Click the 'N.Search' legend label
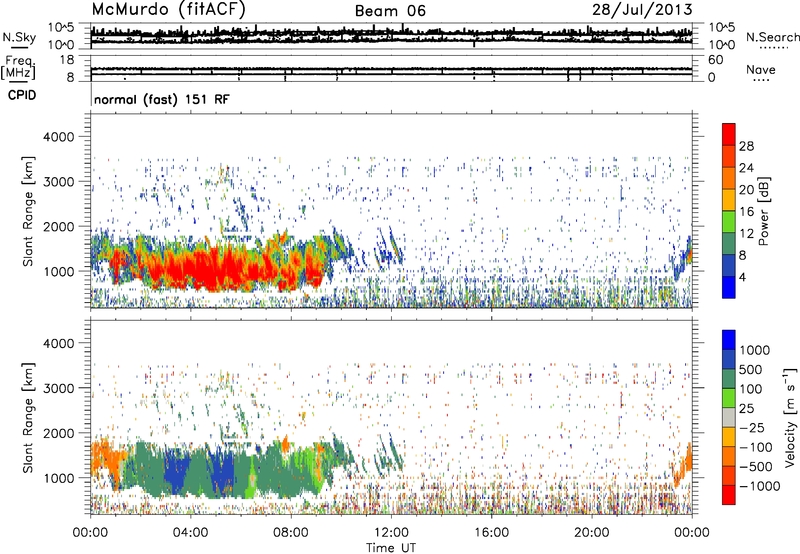 coord(772,37)
